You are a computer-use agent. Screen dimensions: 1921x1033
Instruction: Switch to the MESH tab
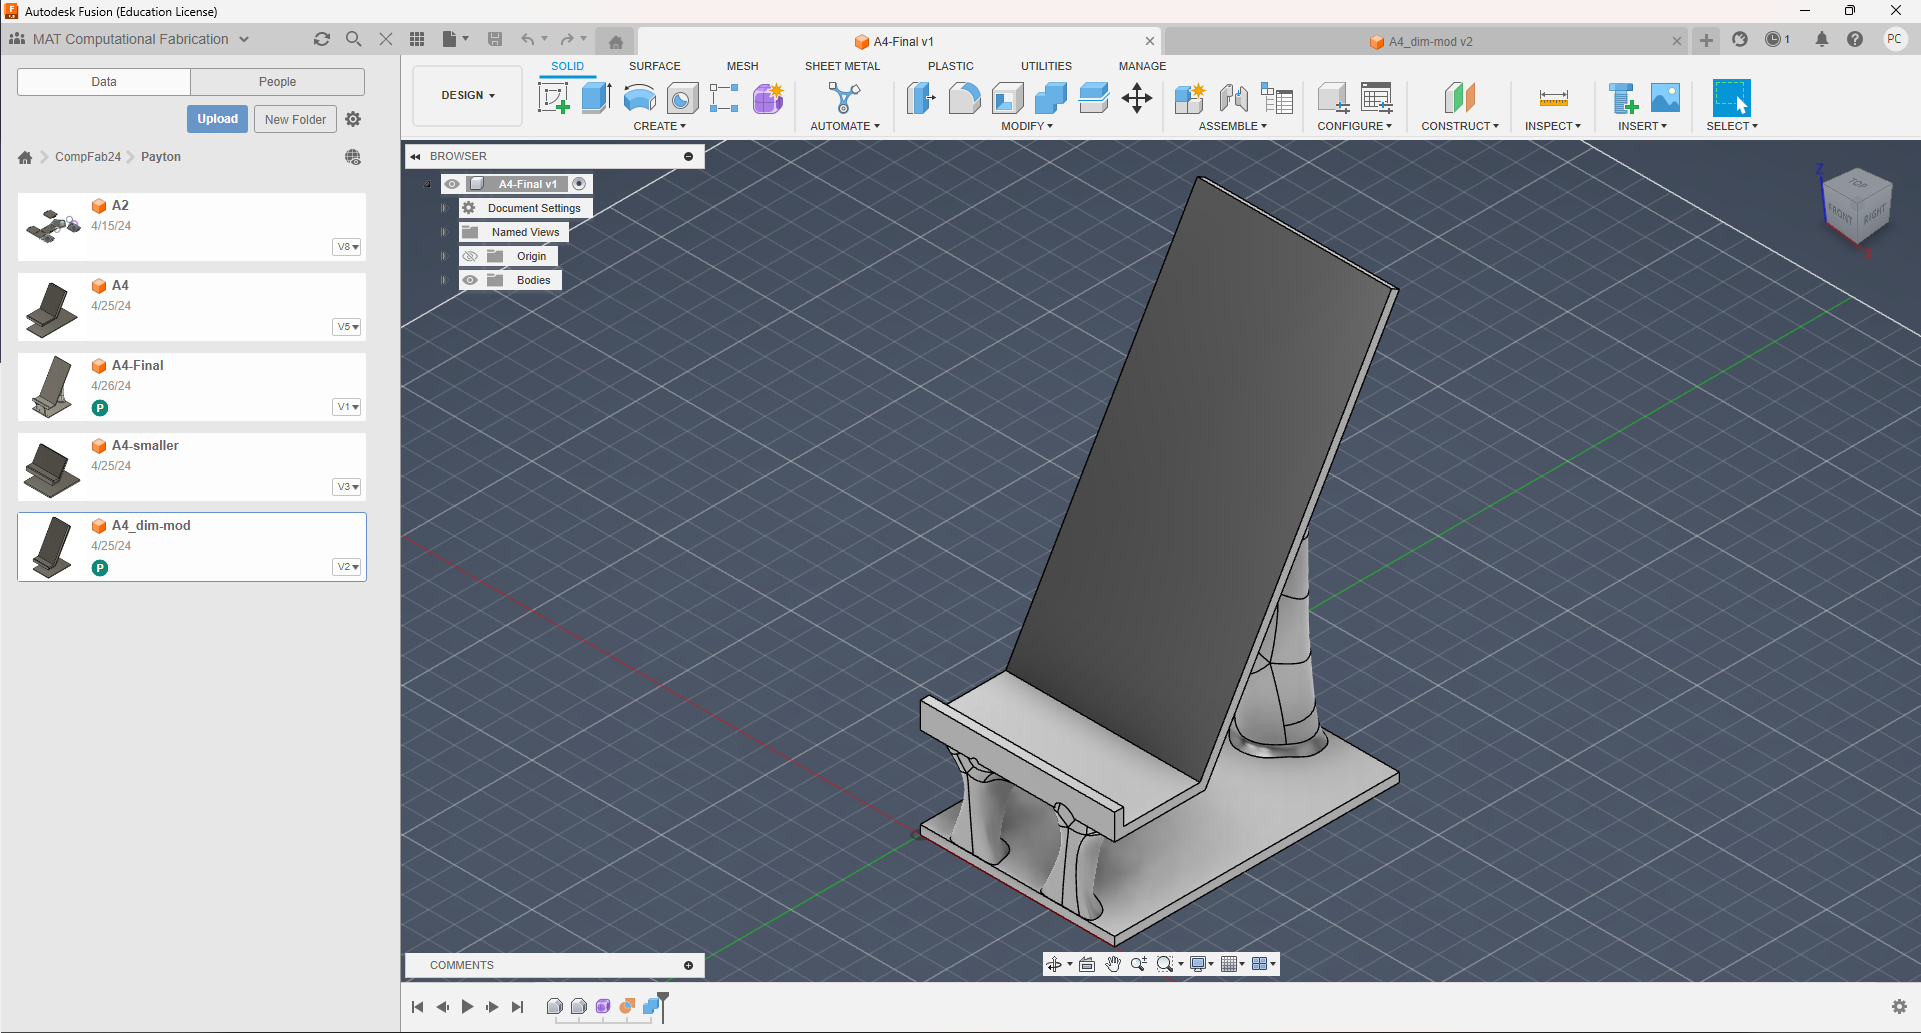tap(742, 66)
